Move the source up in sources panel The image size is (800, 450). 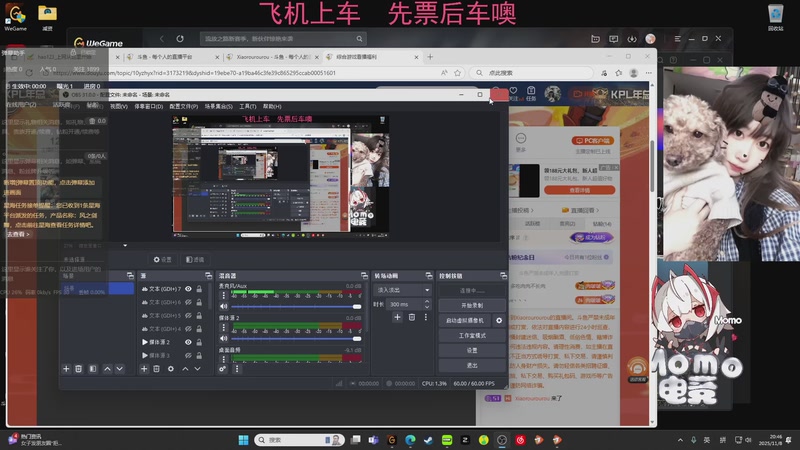tap(185, 369)
